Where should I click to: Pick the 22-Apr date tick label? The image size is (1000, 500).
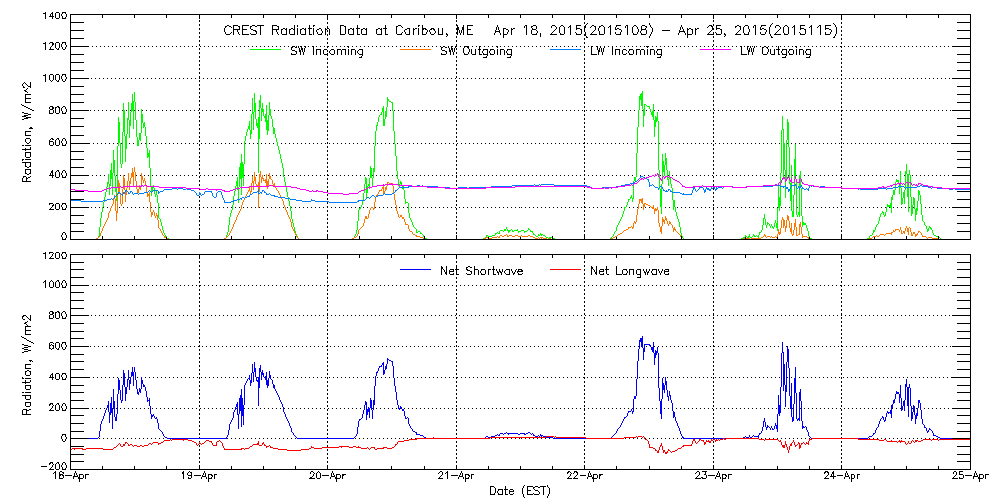pos(584,477)
